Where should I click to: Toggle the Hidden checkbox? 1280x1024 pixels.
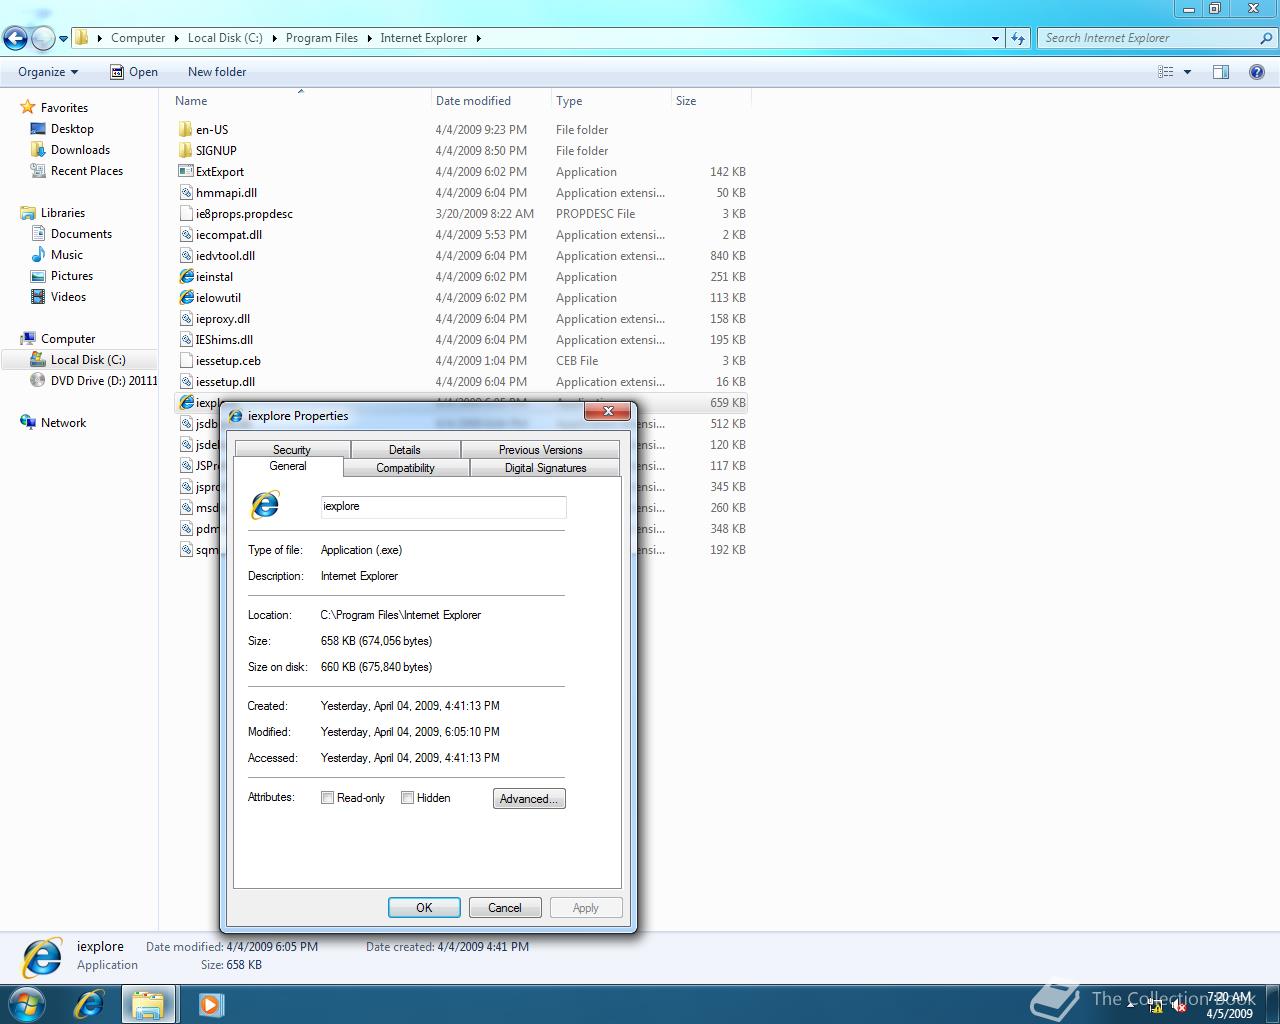click(x=407, y=798)
